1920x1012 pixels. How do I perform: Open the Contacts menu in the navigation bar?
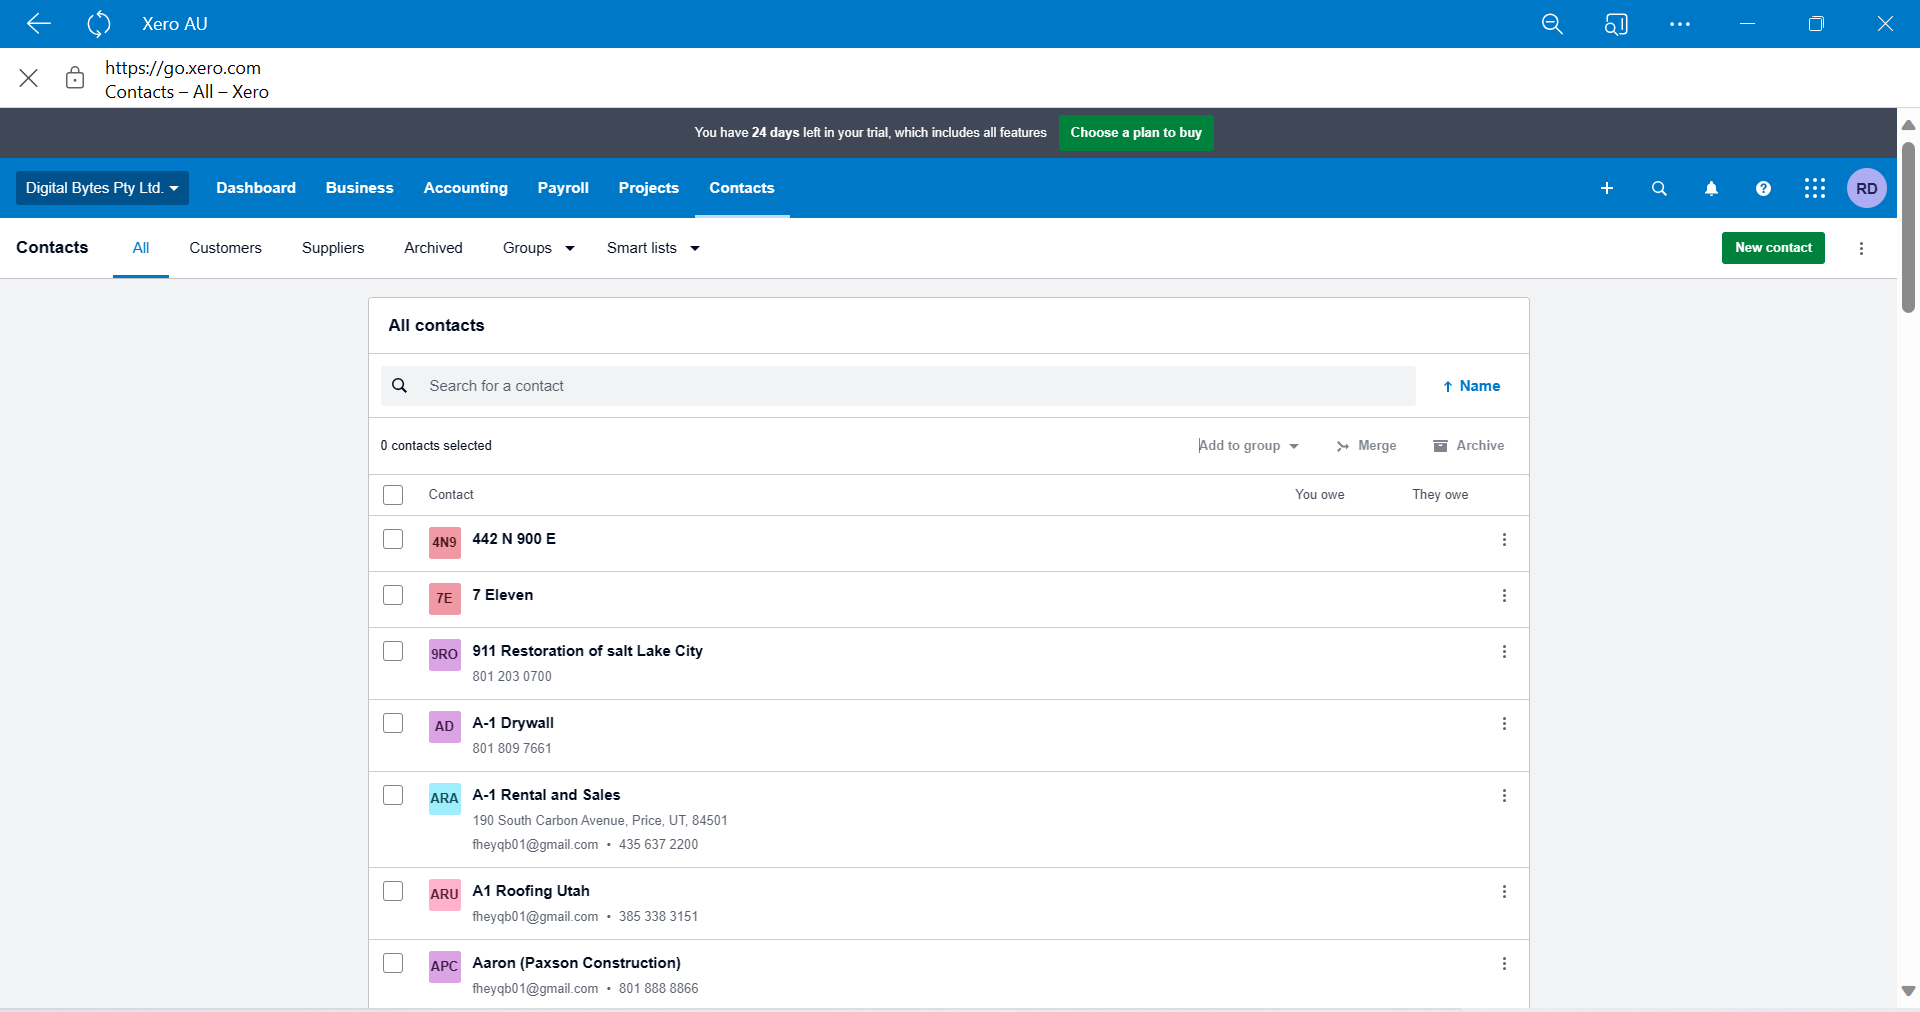(742, 188)
